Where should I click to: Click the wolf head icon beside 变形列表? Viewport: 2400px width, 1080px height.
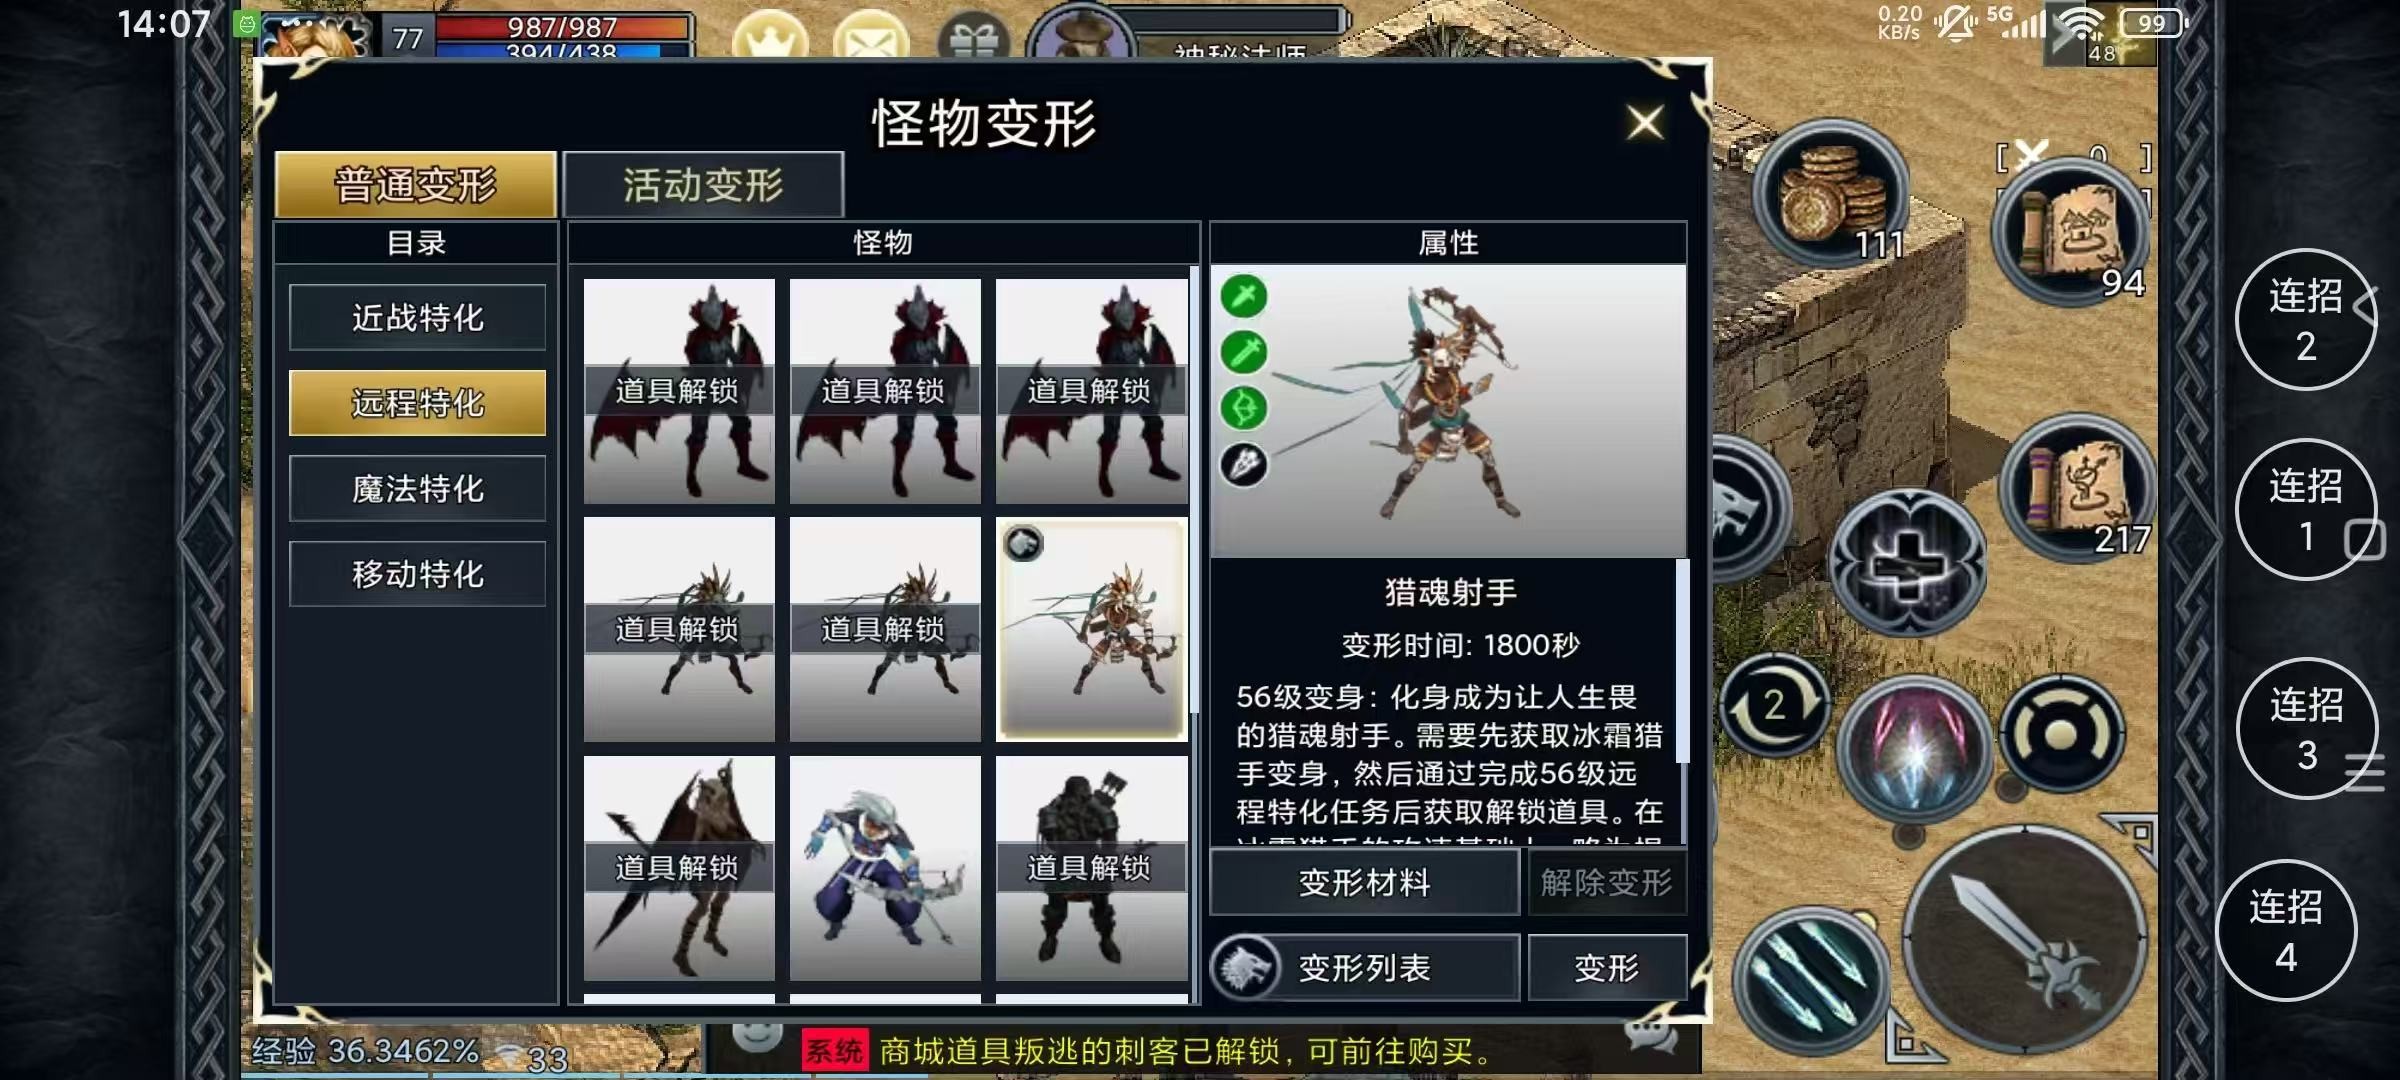pyautogui.click(x=1246, y=968)
